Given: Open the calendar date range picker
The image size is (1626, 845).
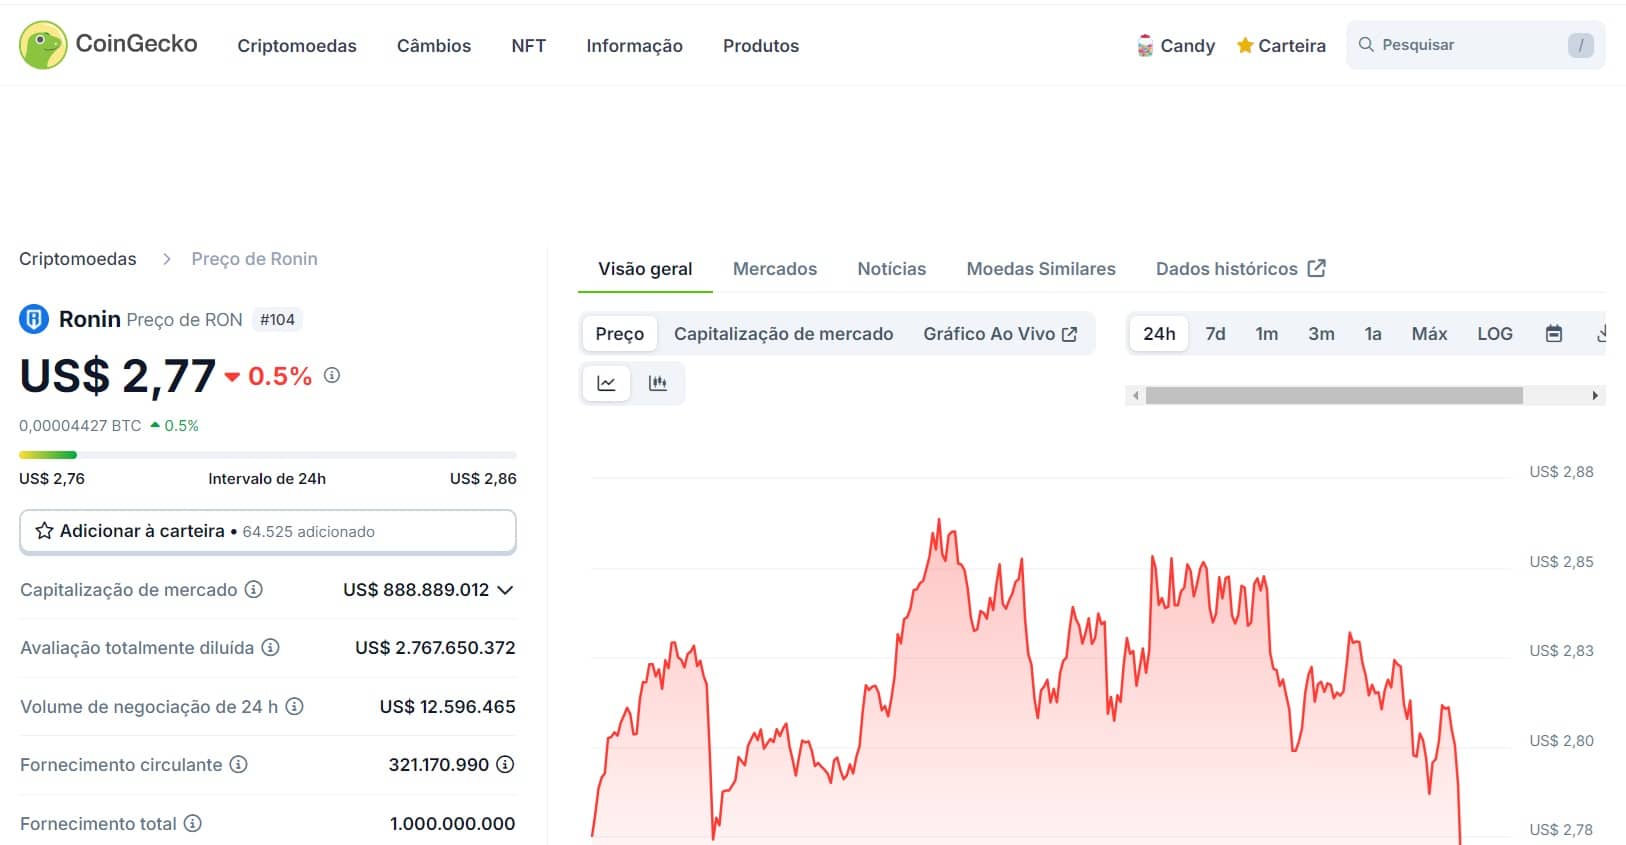Looking at the screenshot, I should (x=1554, y=334).
